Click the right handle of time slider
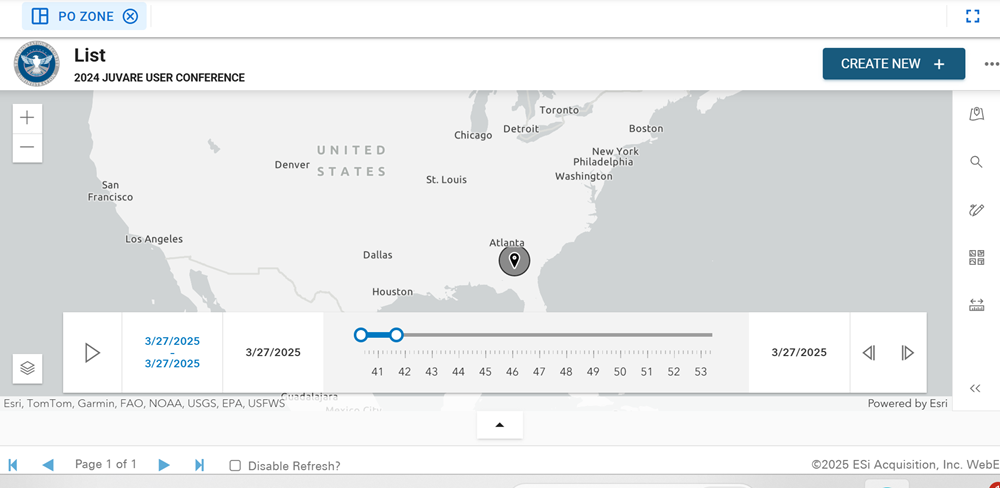 [396, 335]
